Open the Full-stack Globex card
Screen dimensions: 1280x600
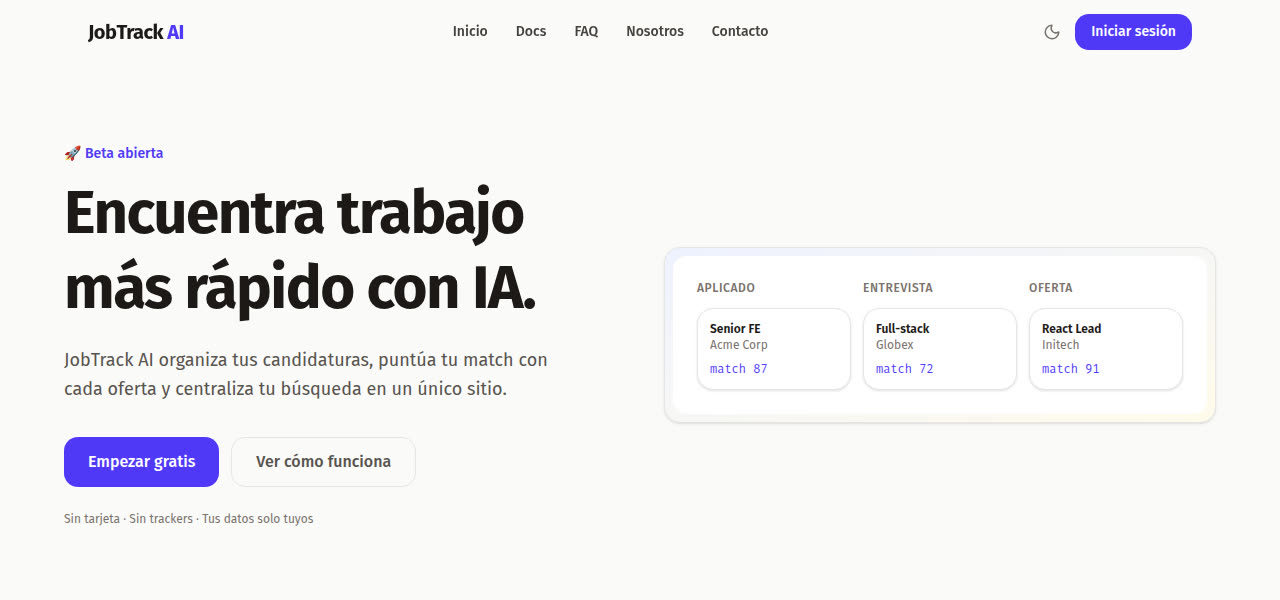[x=940, y=349]
